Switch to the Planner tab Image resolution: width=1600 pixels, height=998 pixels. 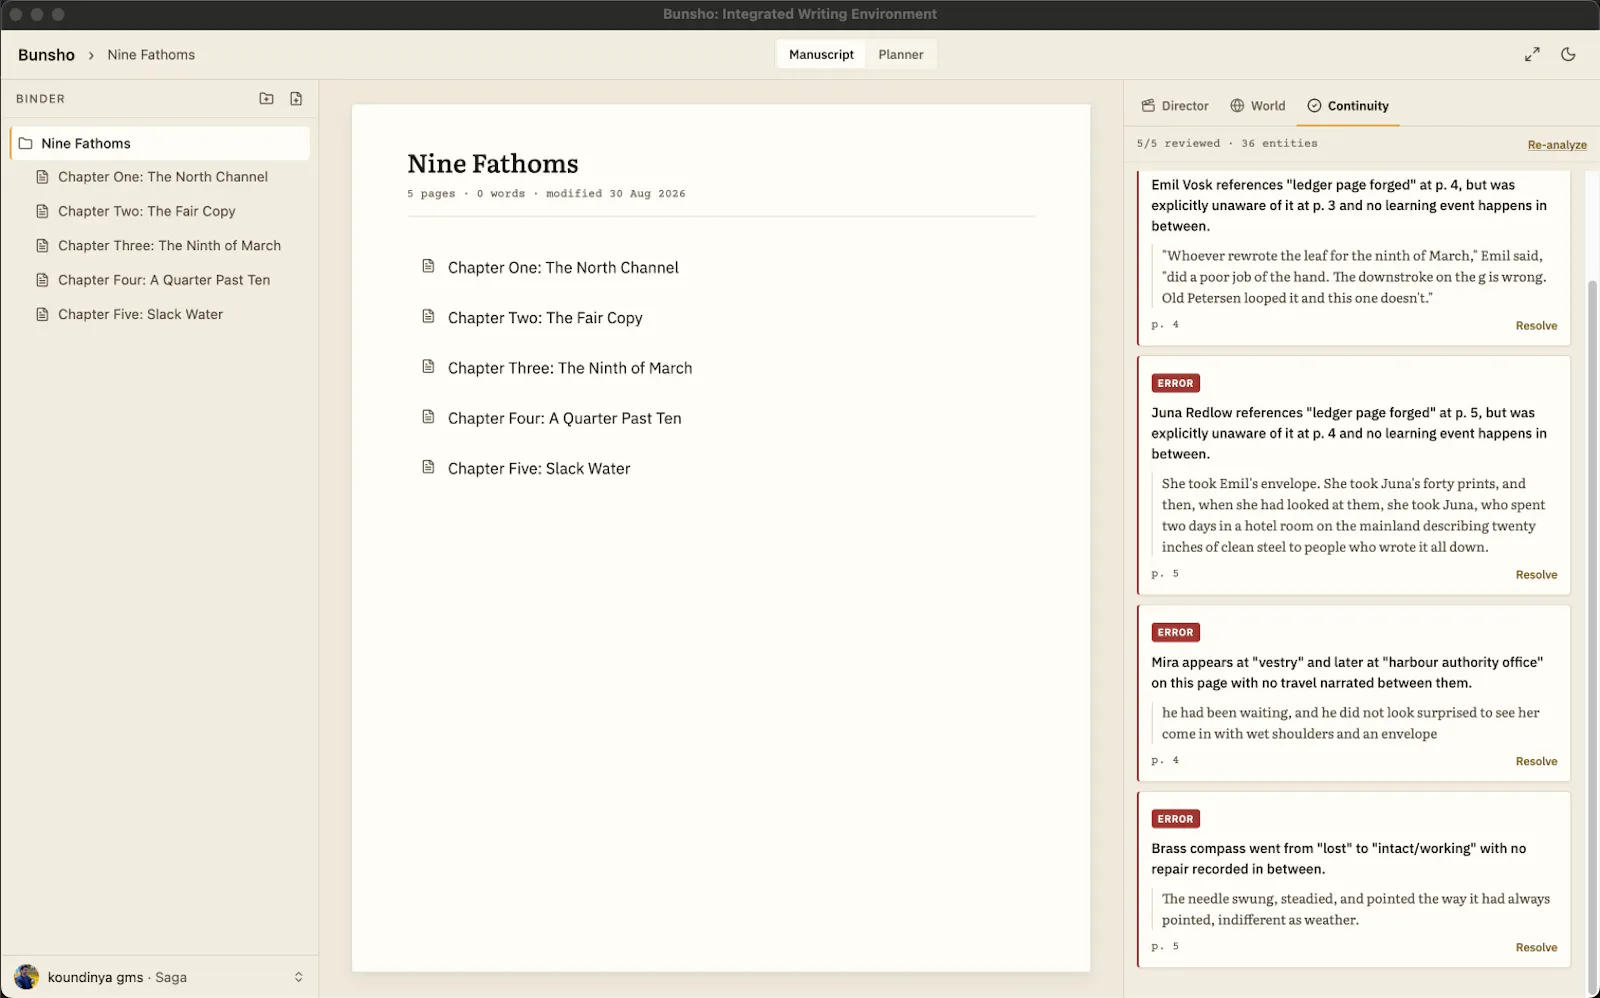(901, 54)
